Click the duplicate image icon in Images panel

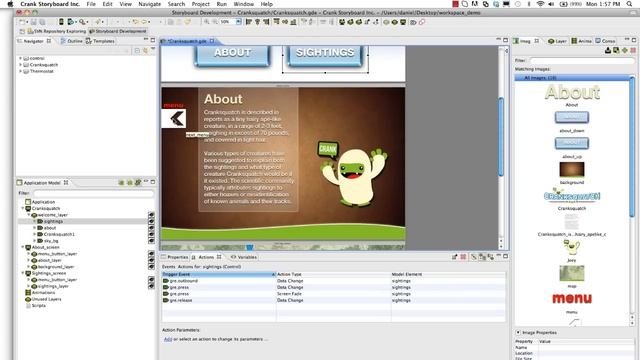(616, 50)
